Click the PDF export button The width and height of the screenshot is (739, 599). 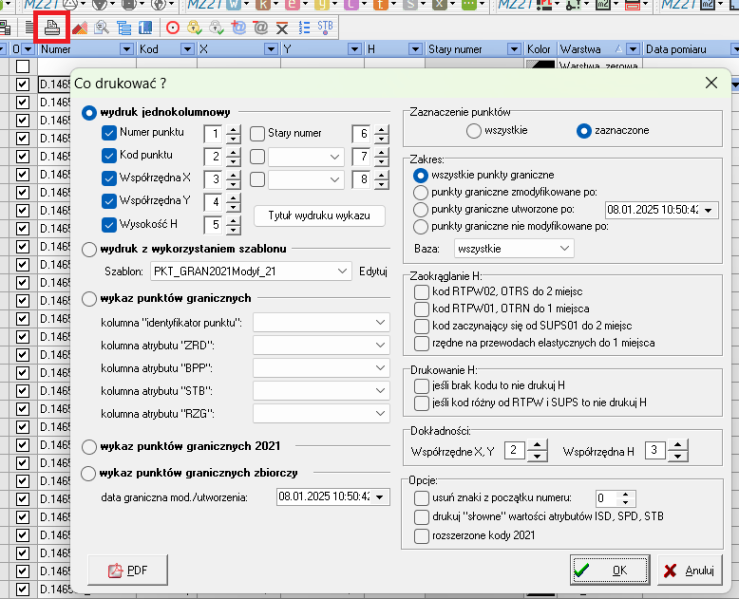tap(127, 570)
